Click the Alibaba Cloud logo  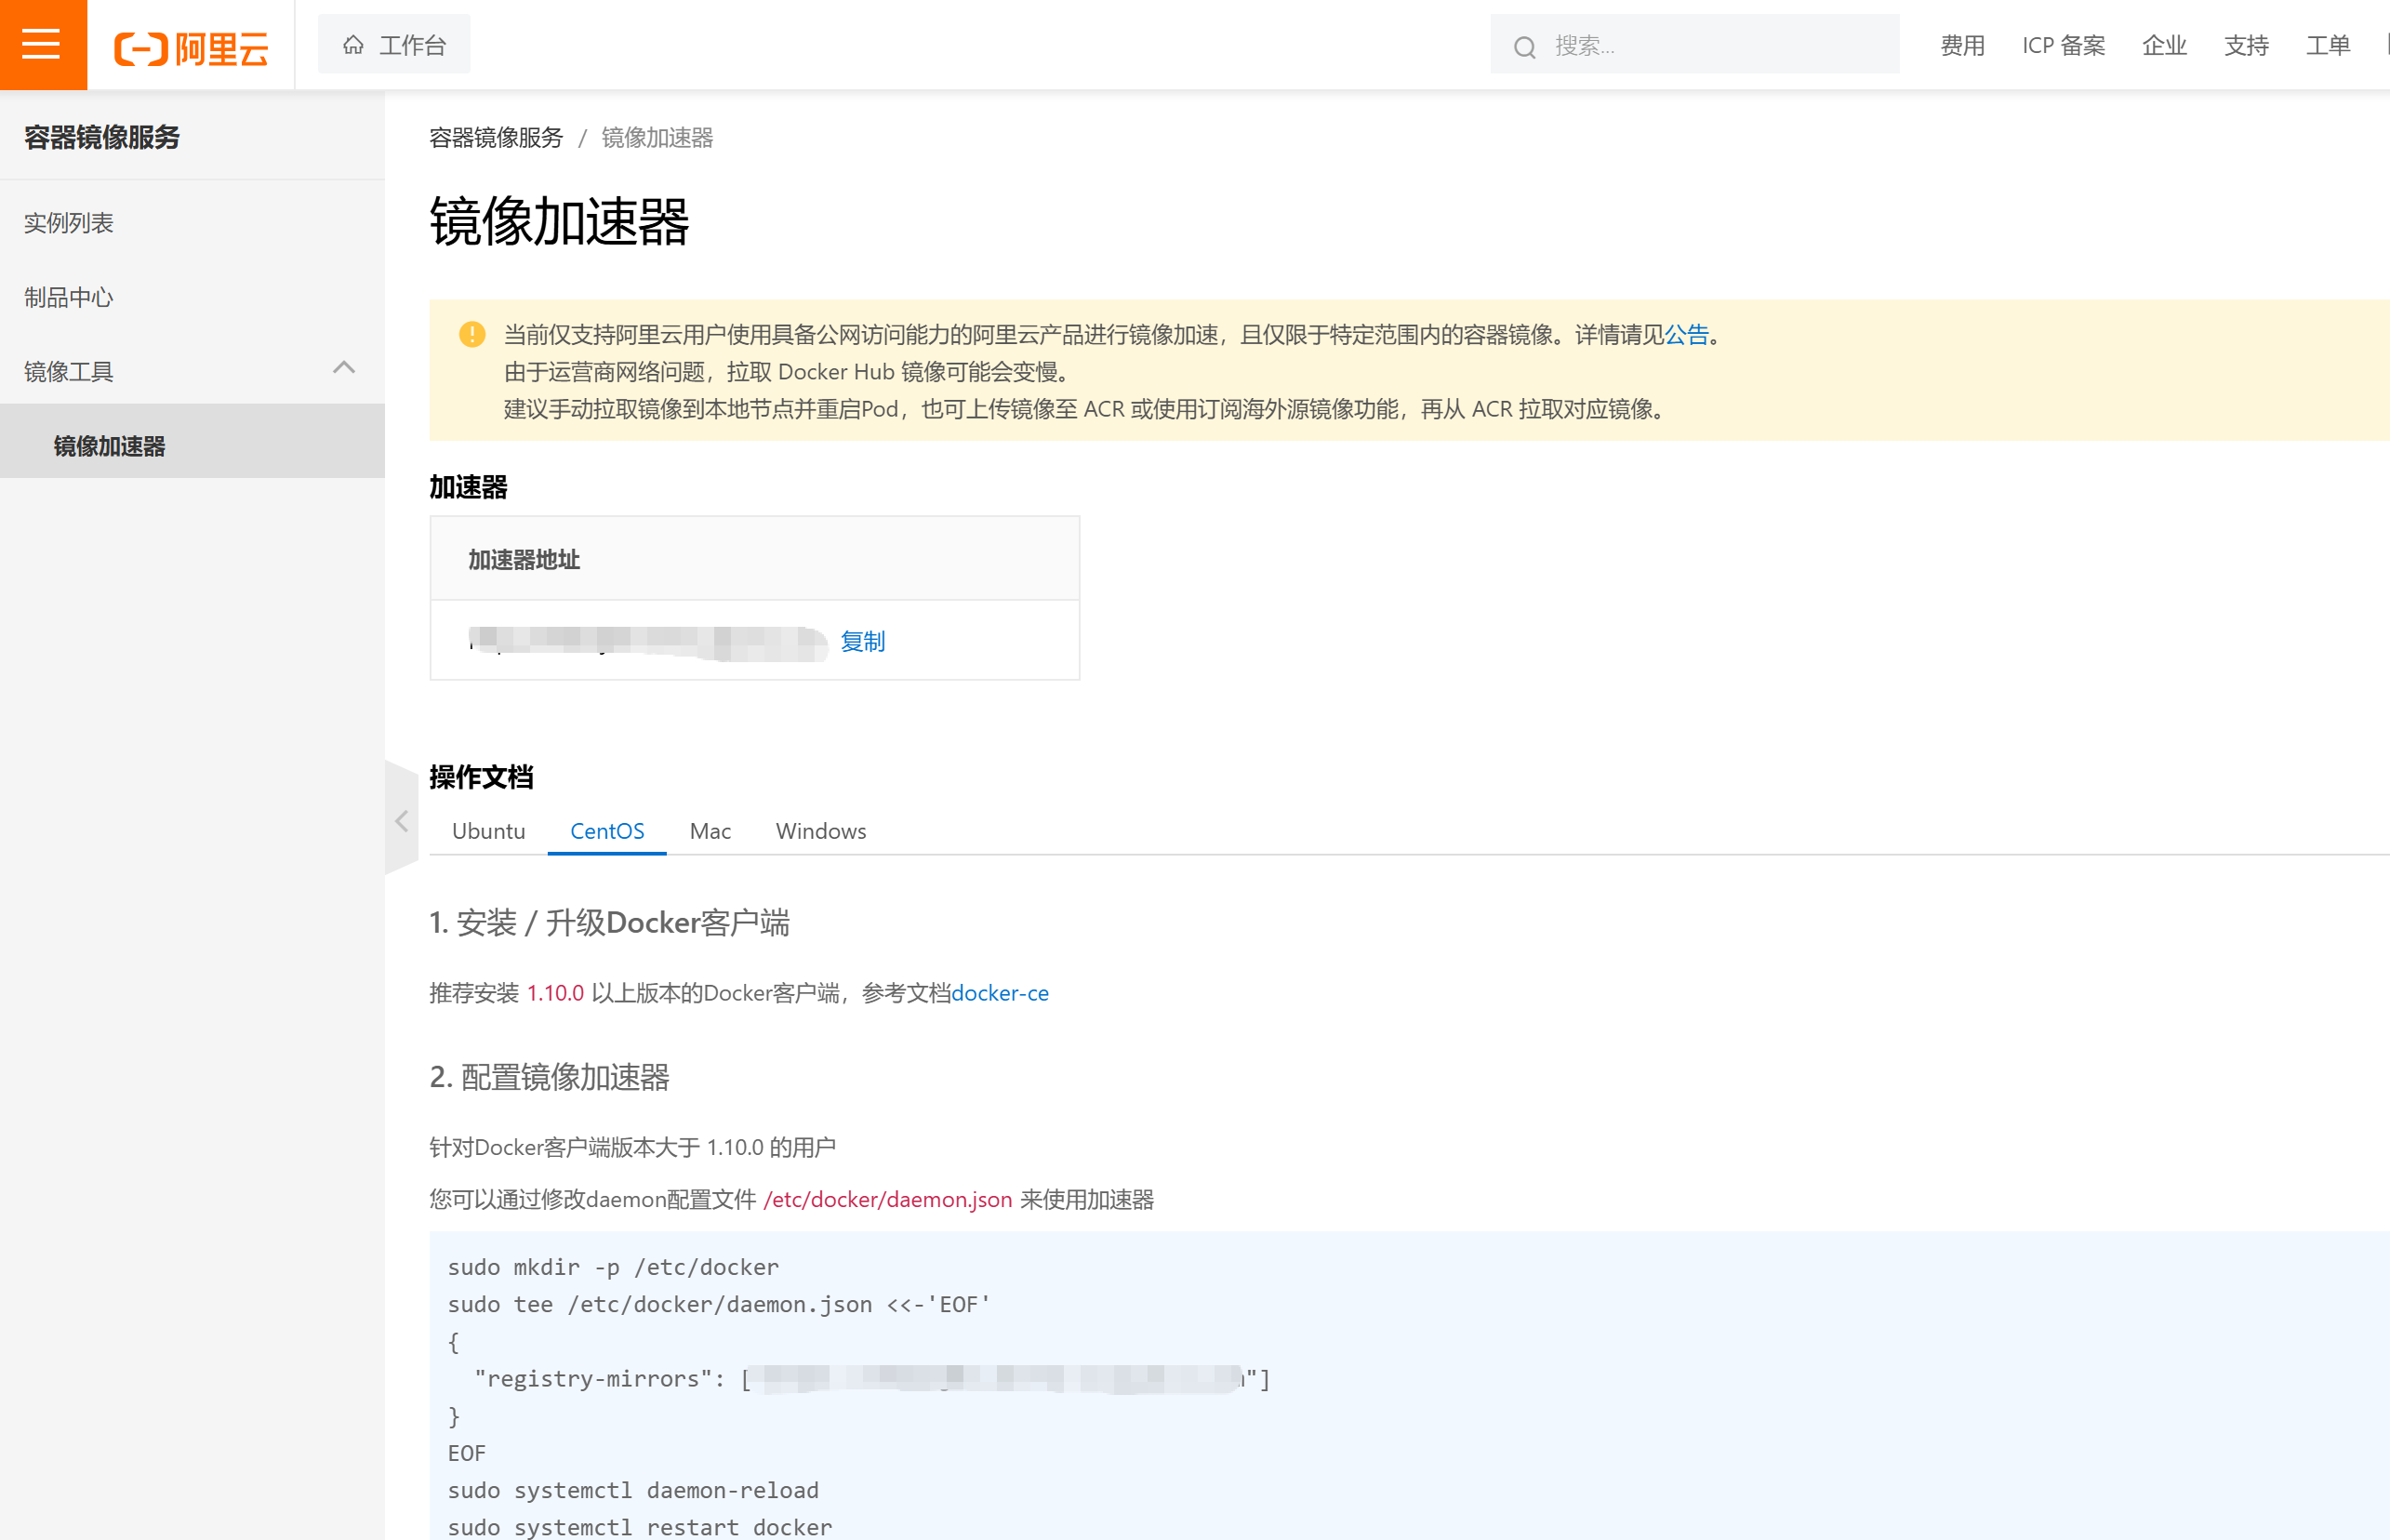(x=191, y=47)
